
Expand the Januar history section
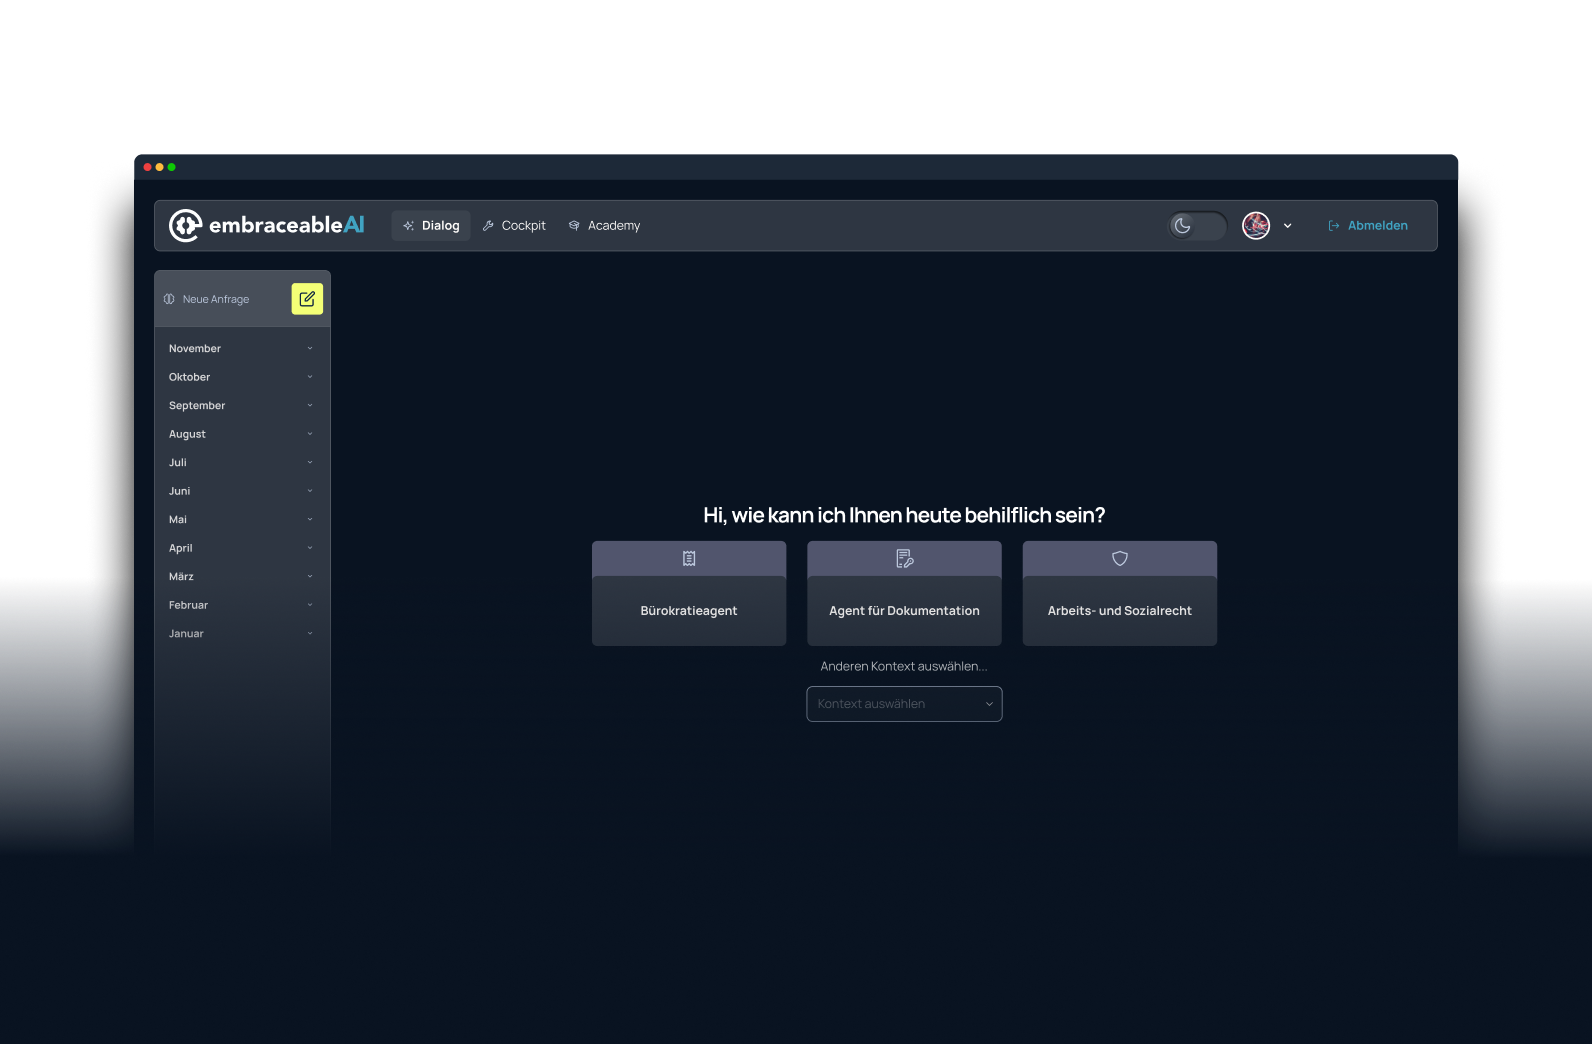point(241,634)
